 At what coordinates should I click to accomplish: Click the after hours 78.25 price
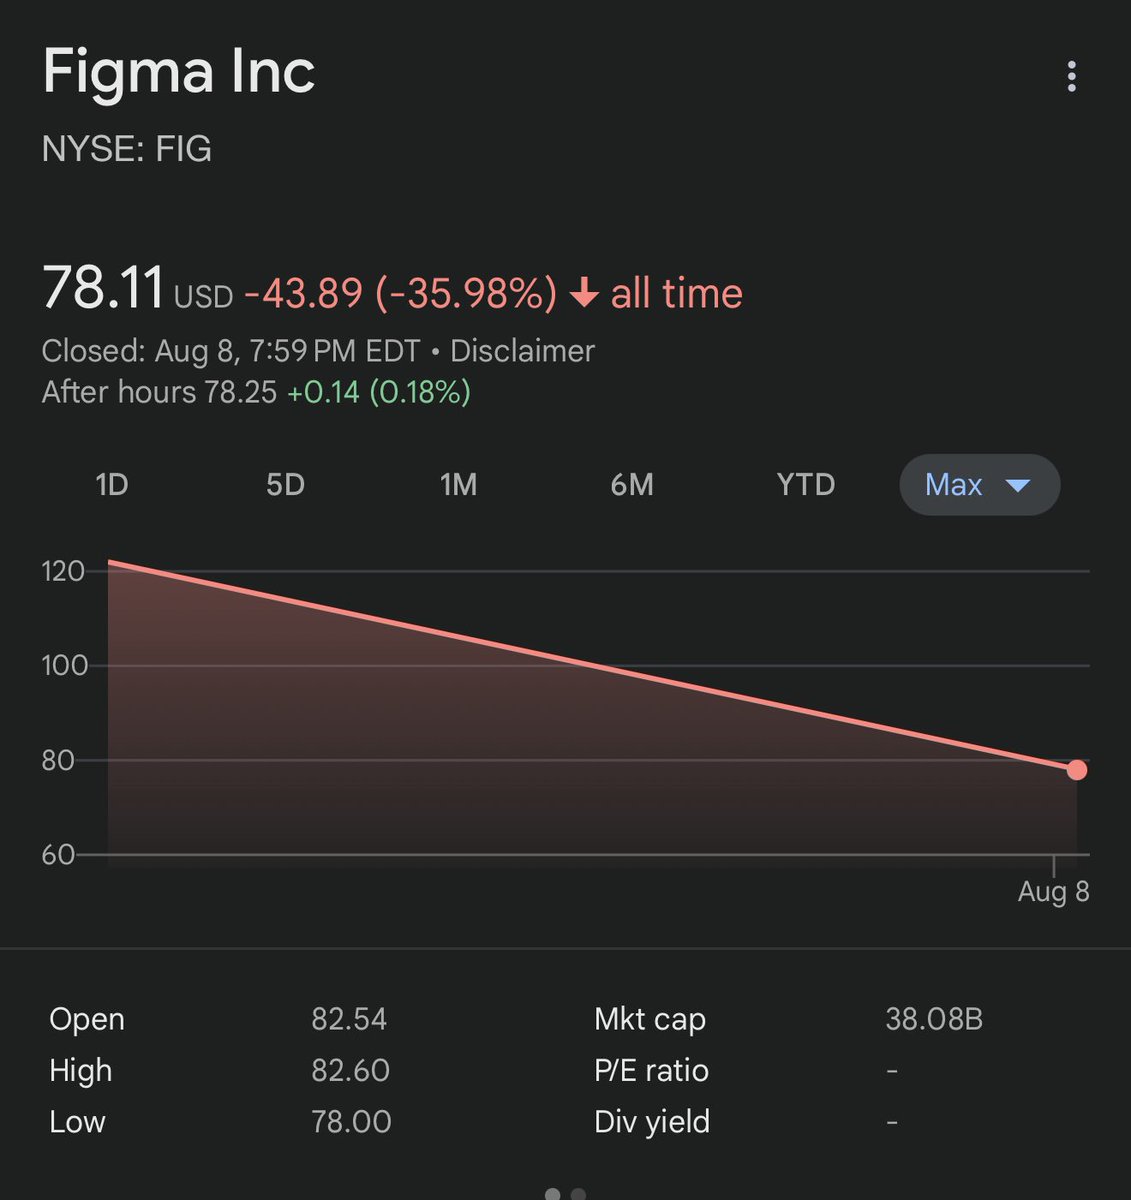[240, 392]
